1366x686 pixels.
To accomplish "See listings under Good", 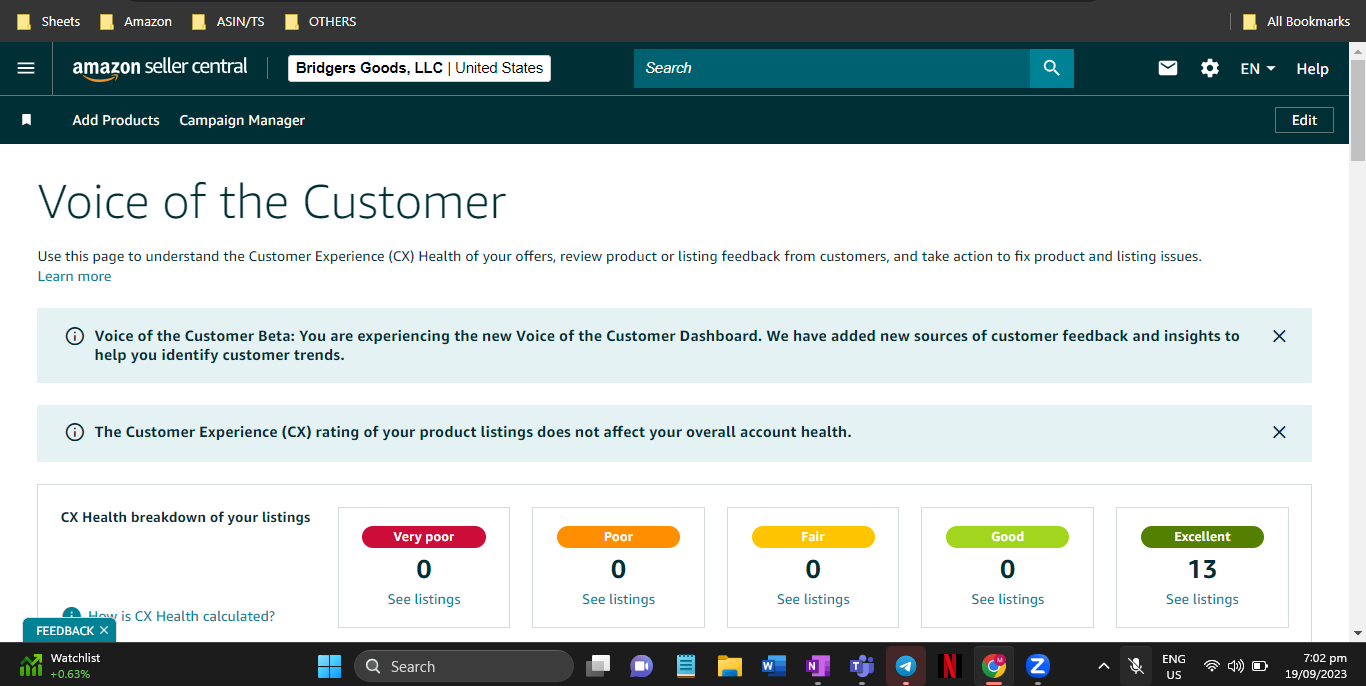I will (x=1007, y=599).
